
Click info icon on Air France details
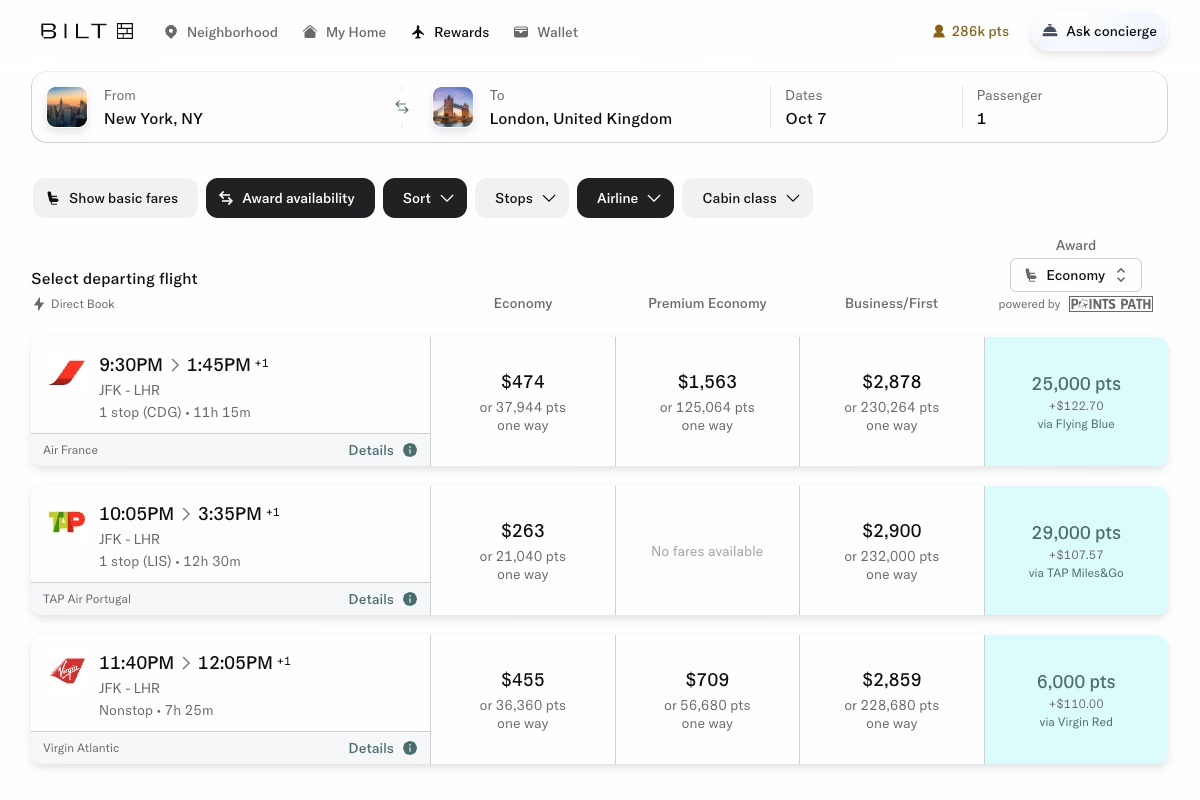(410, 450)
